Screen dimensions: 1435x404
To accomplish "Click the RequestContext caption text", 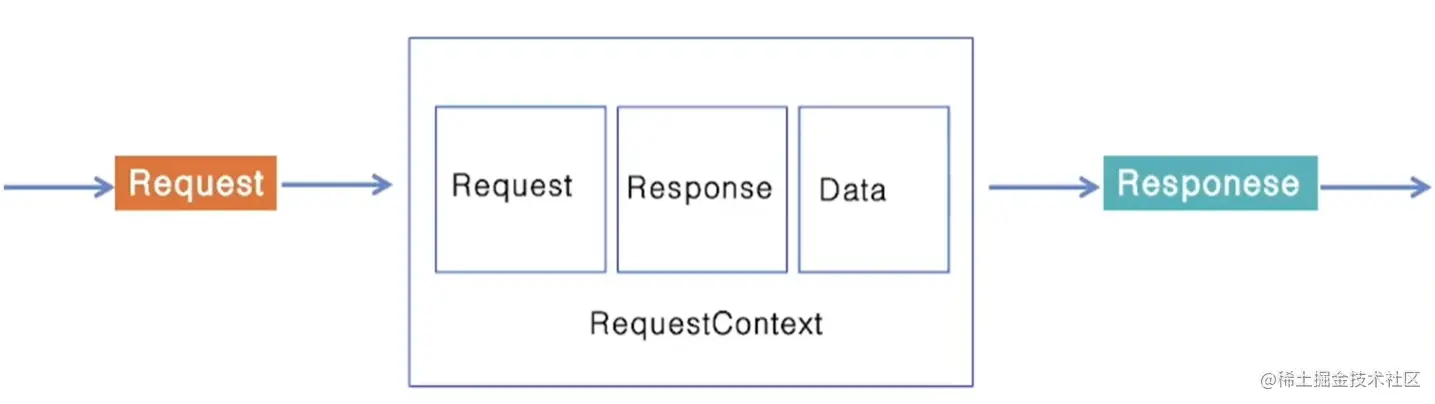I will point(706,324).
